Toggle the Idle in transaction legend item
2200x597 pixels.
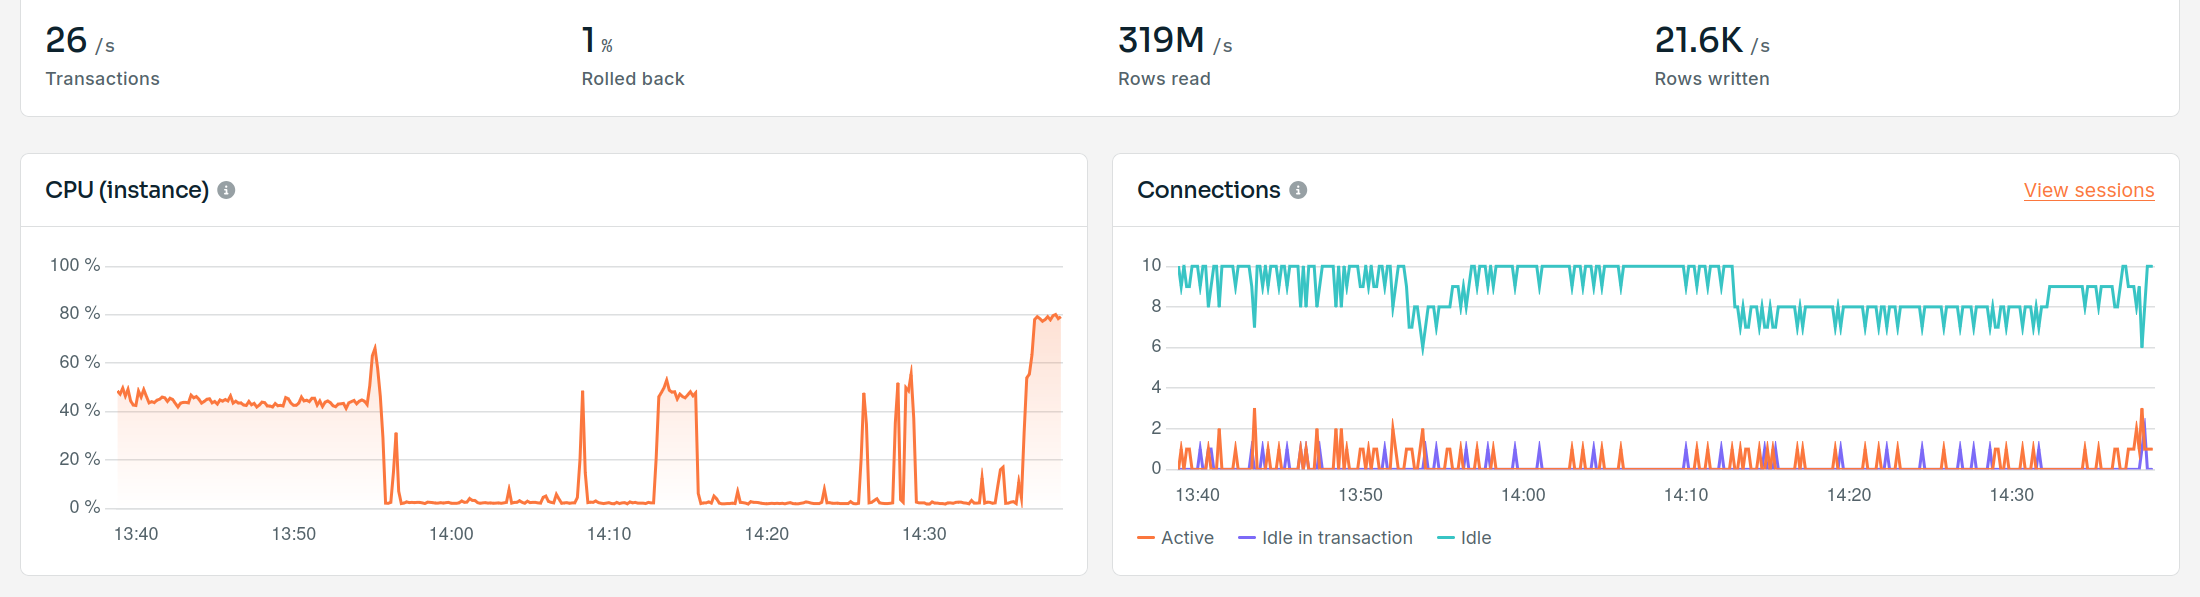coord(1326,538)
